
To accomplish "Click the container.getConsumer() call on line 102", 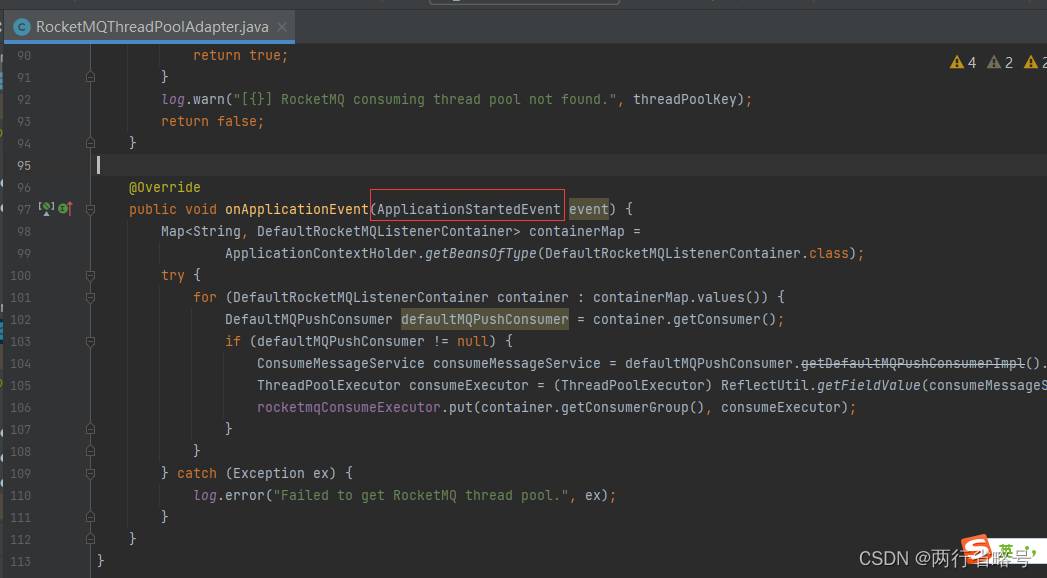I will click(684, 320).
